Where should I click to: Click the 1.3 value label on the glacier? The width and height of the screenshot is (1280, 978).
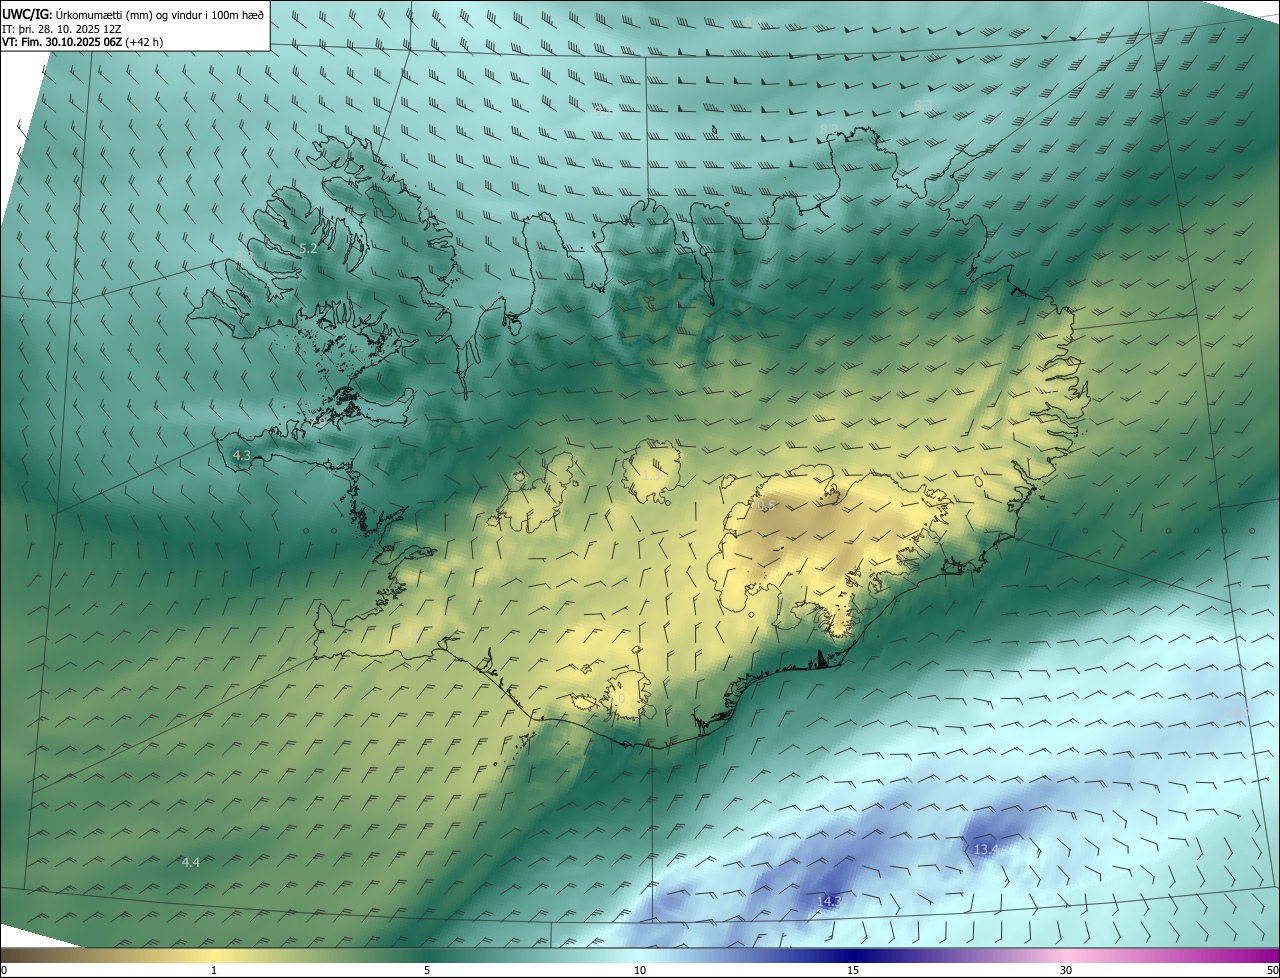tap(651, 475)
